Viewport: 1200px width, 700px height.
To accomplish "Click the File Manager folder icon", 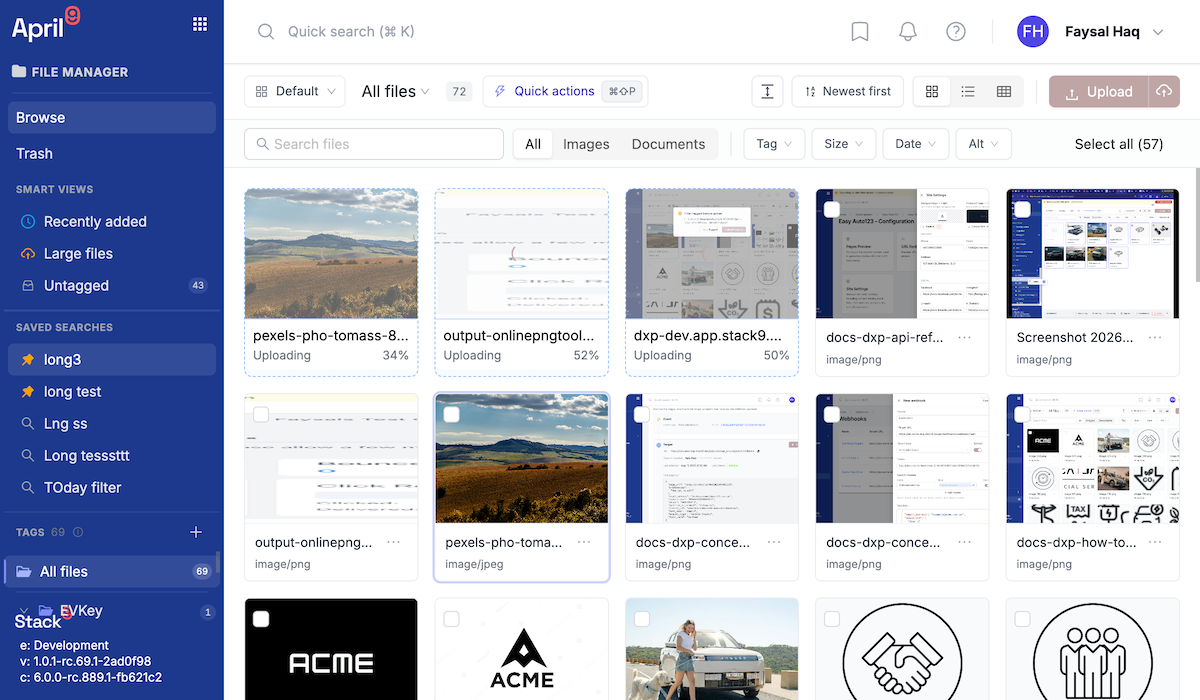I will [x=19, y=72].
